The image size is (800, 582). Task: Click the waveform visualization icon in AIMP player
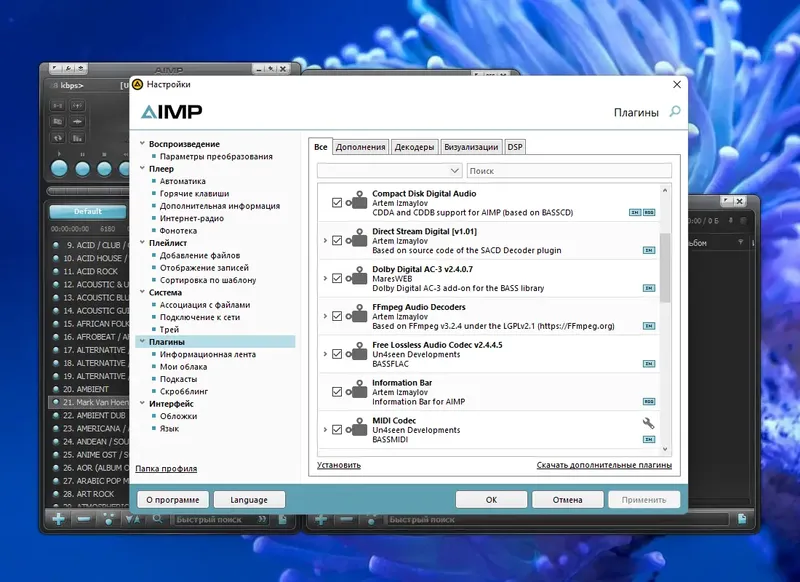tap(77, 121)
